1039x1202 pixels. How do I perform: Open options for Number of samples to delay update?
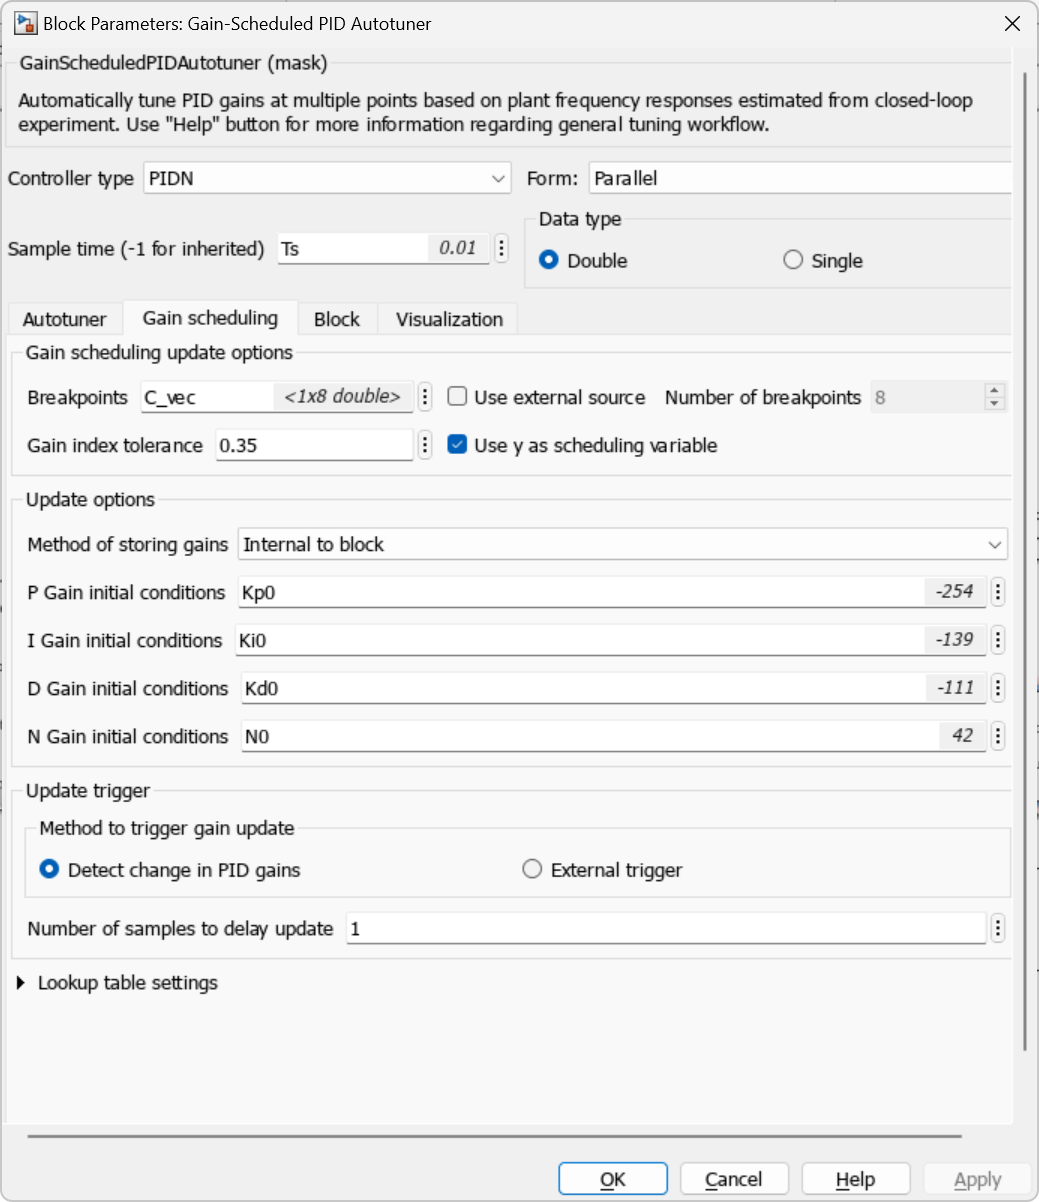click(997, 928)
